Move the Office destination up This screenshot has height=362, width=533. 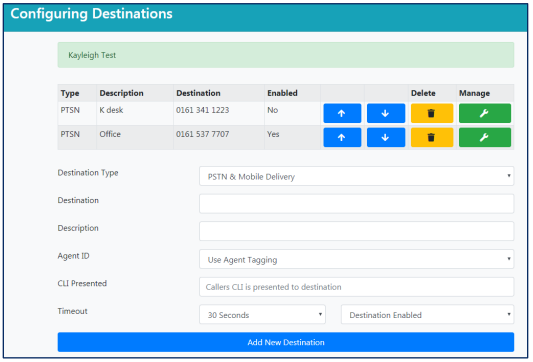click(x=342, y=137)
